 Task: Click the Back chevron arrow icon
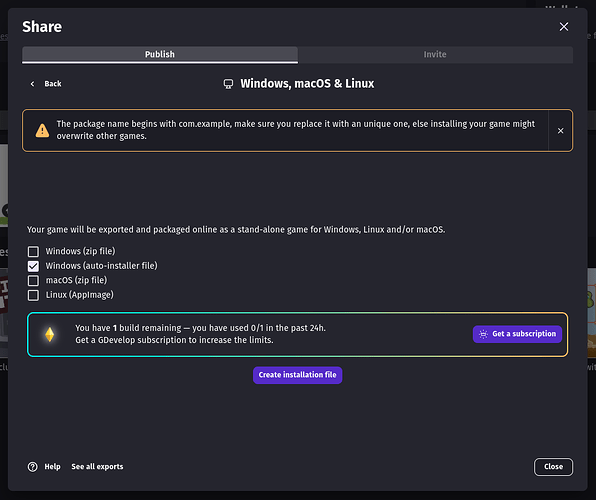tap(32, 84)
